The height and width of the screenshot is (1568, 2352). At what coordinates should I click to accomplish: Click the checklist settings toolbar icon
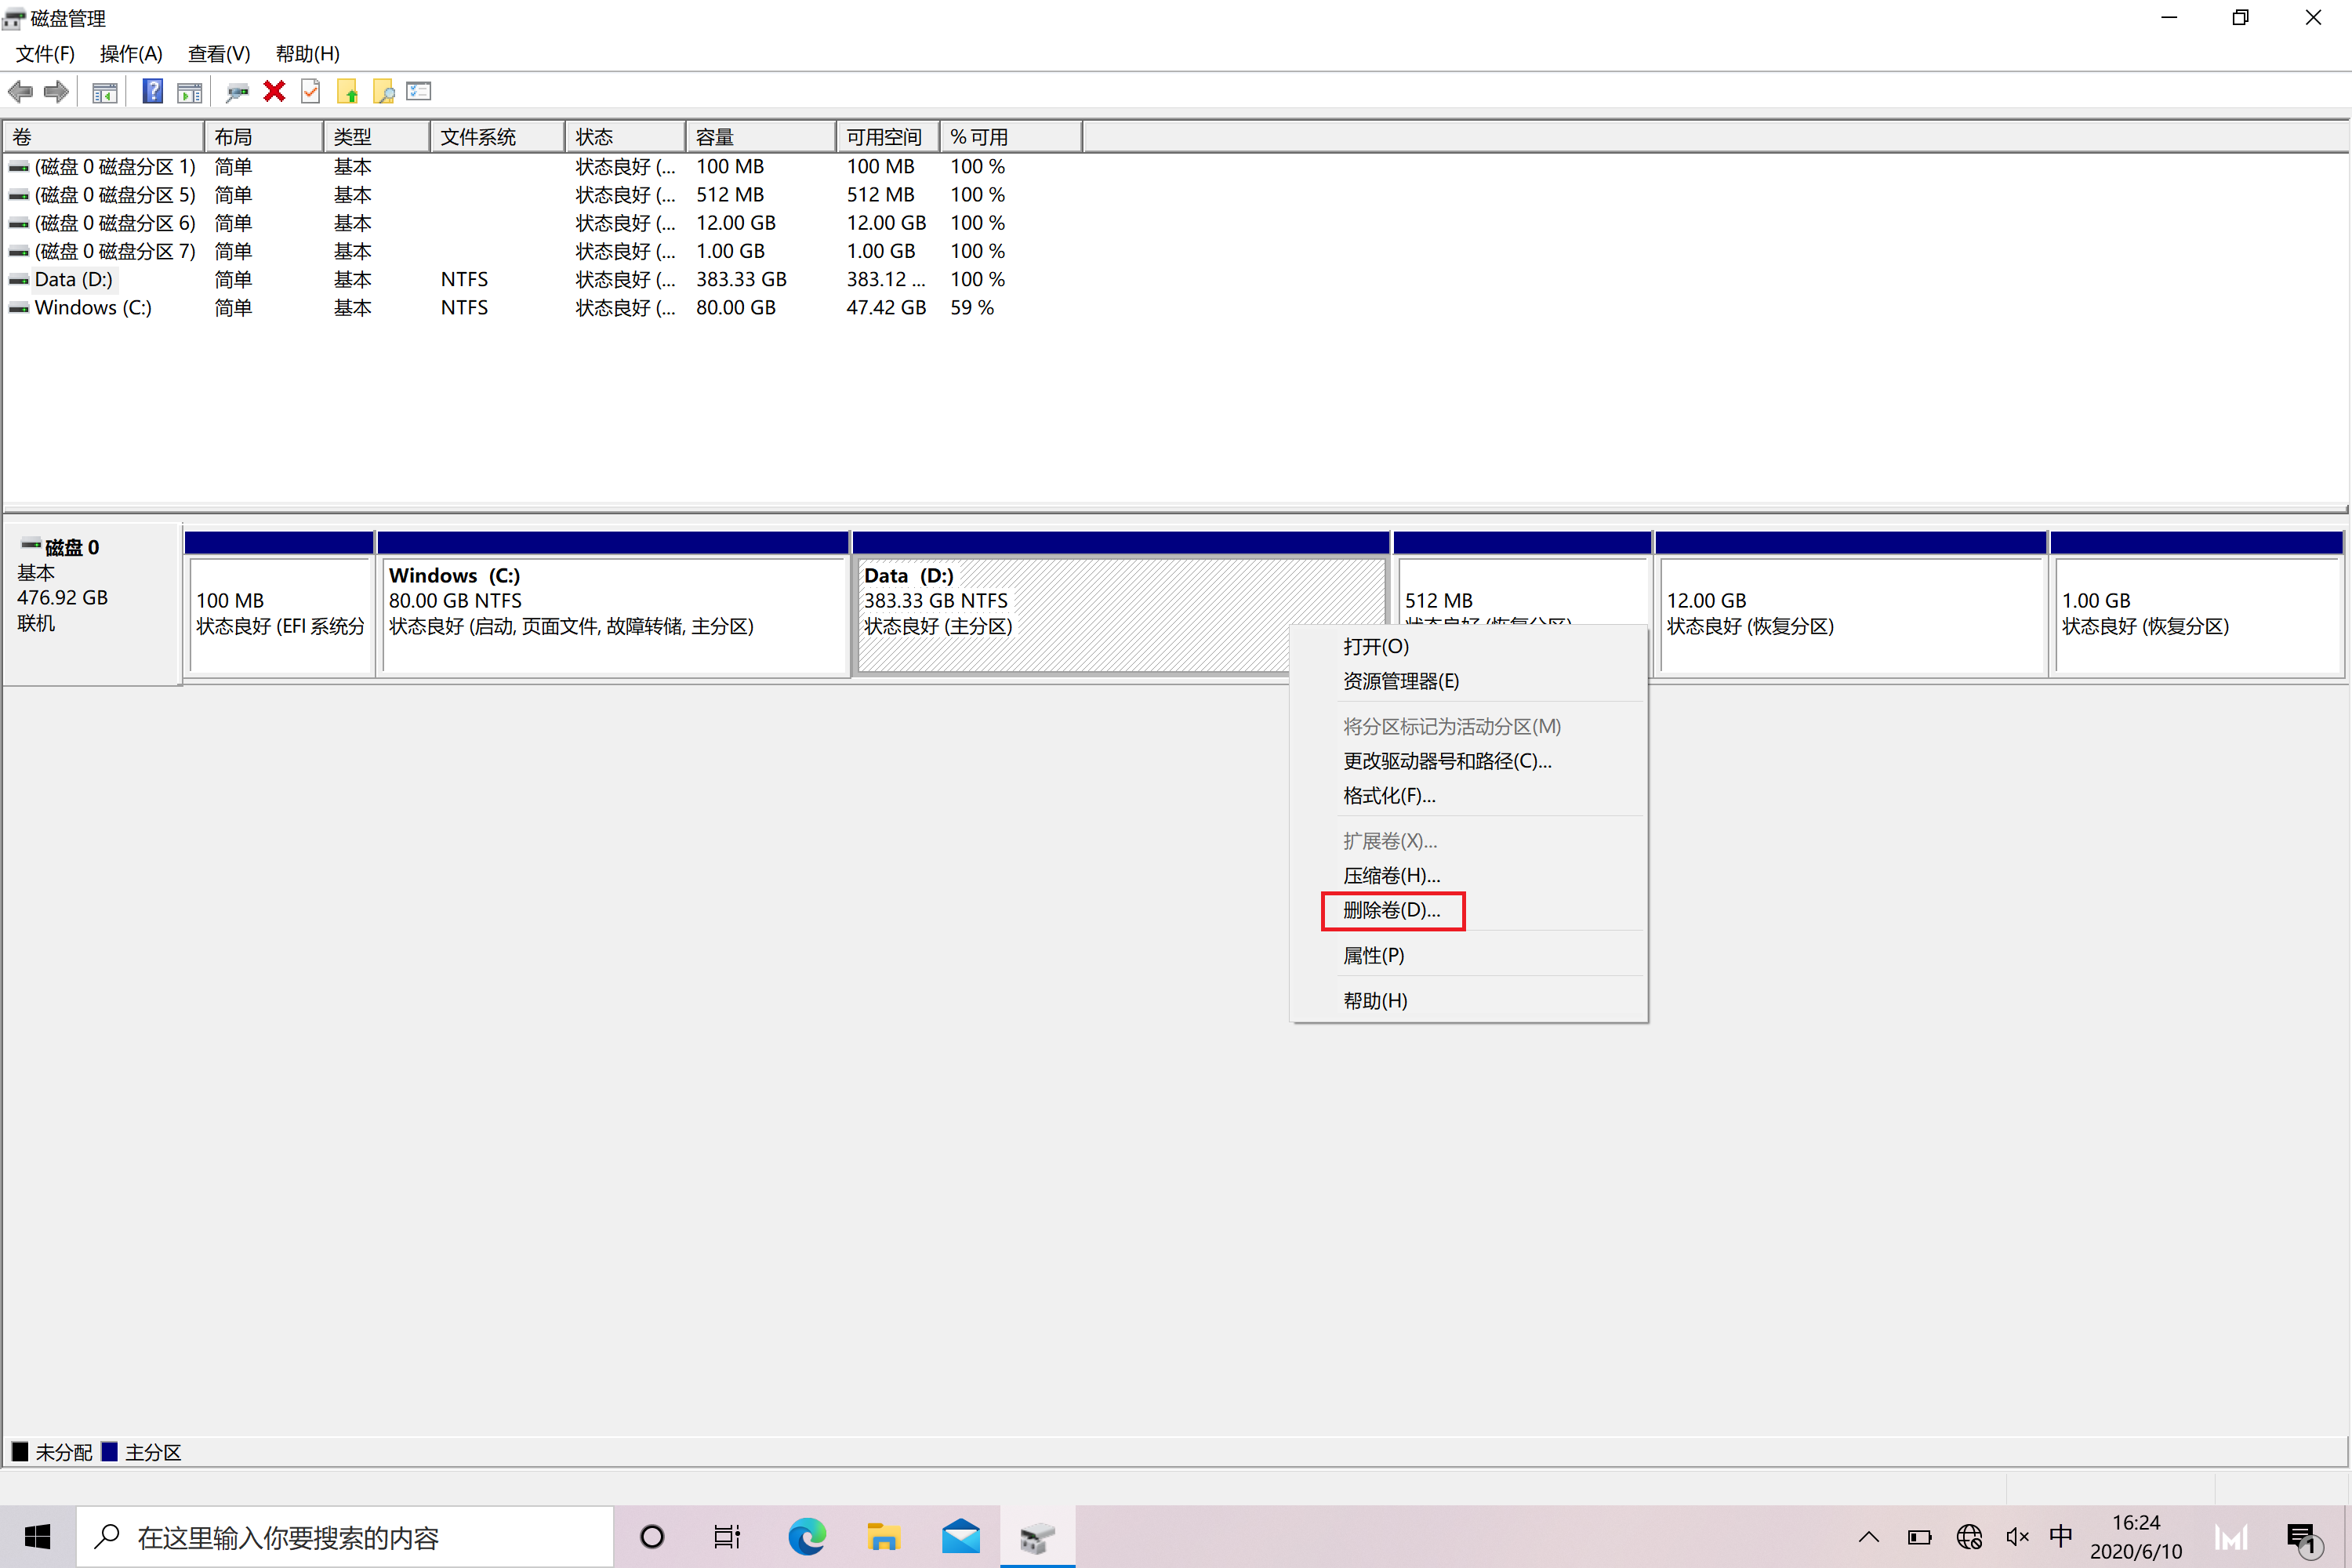pos(419,92)
